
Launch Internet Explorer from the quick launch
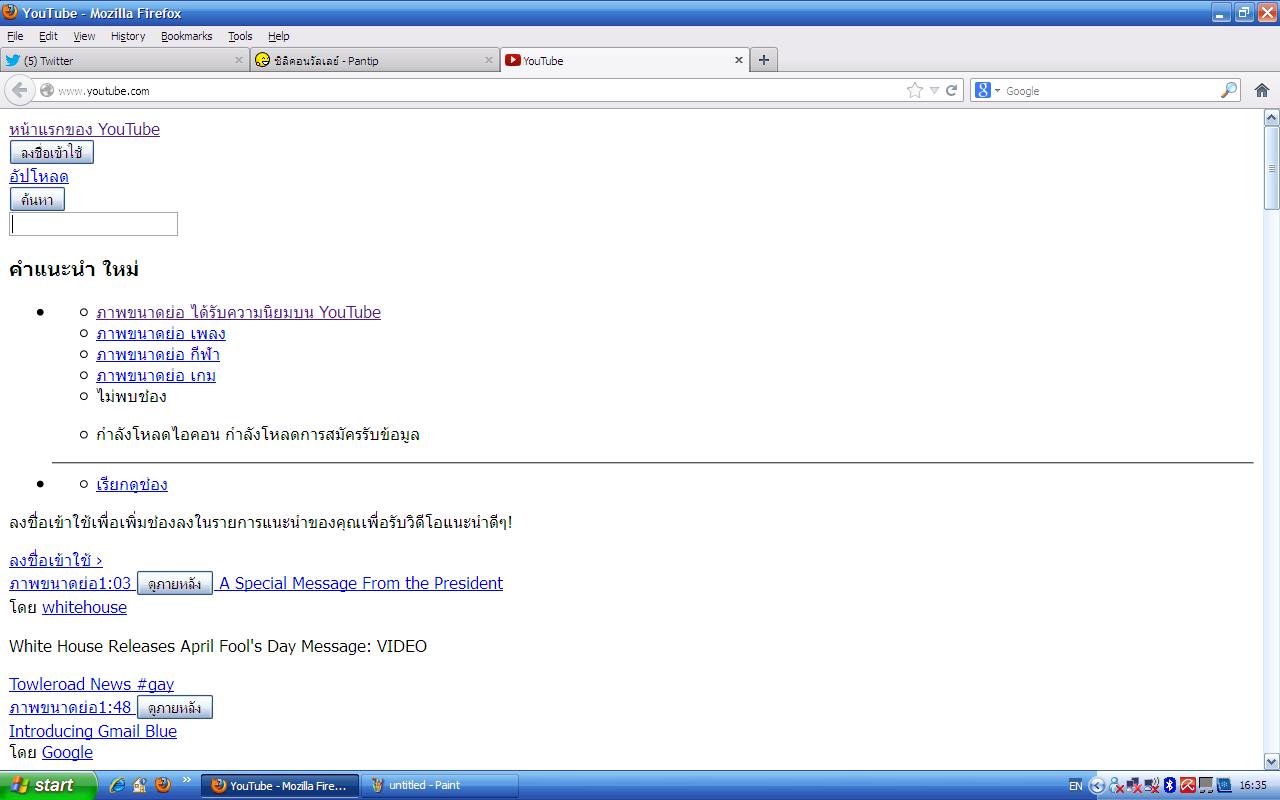click(x=117, y=785)
